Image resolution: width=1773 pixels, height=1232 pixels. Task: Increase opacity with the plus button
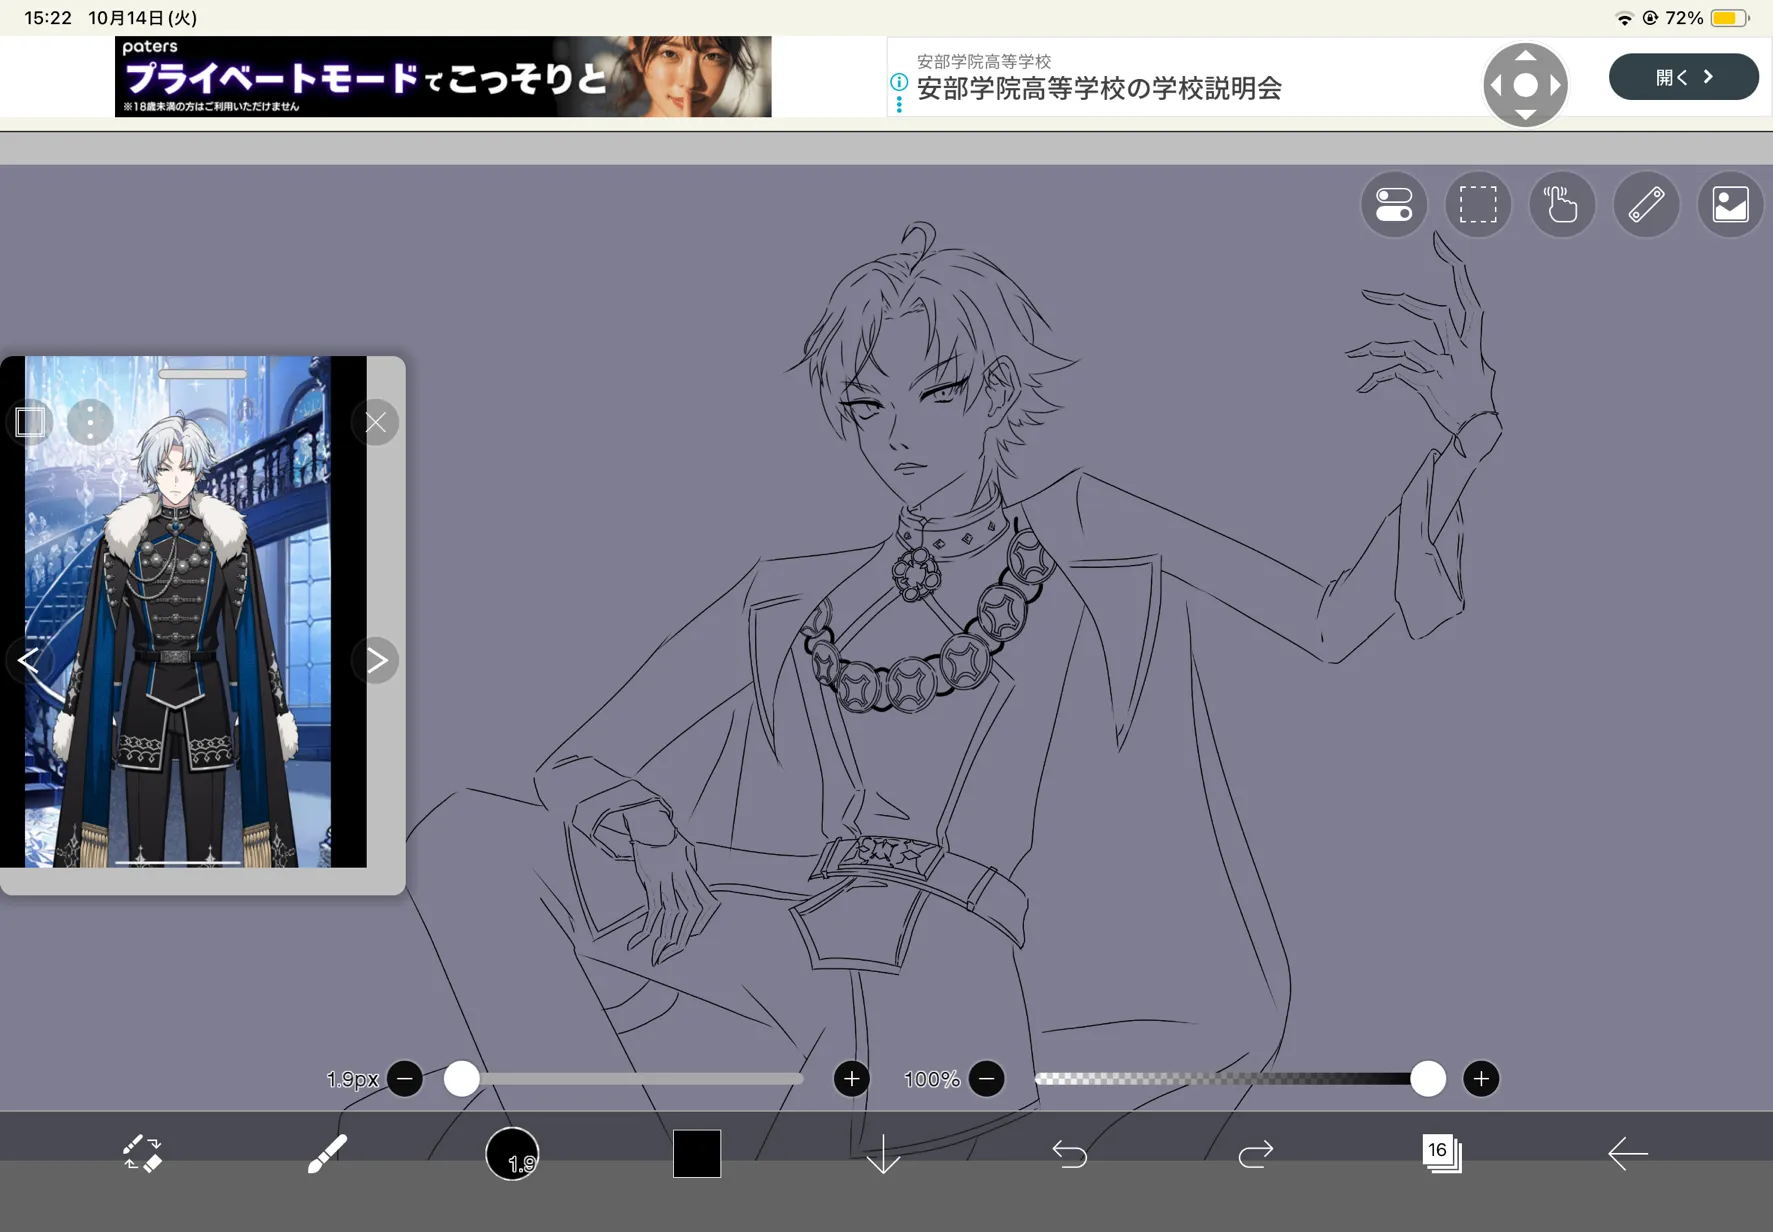tap(1481, 1079)
